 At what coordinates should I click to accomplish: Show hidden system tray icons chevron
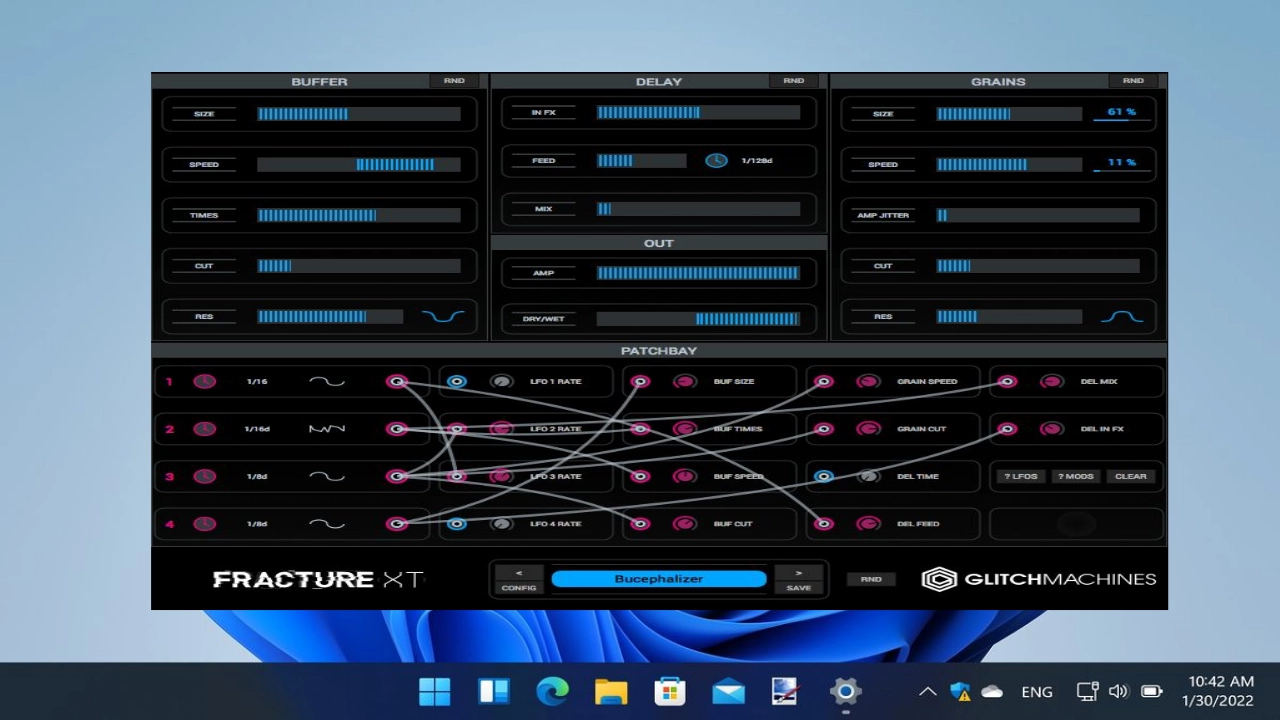tap(928, 691)
